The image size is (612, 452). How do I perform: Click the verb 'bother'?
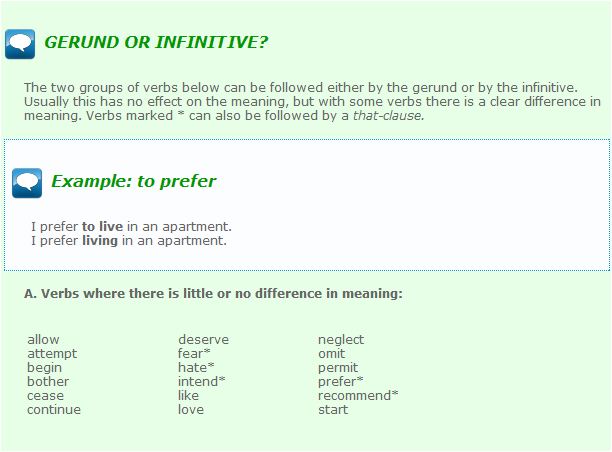click(x=48, y=382)
